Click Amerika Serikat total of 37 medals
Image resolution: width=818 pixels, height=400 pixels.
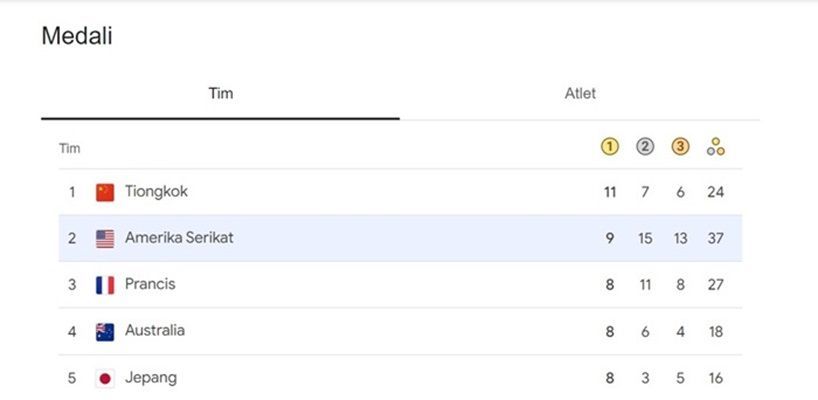(716, 238)
